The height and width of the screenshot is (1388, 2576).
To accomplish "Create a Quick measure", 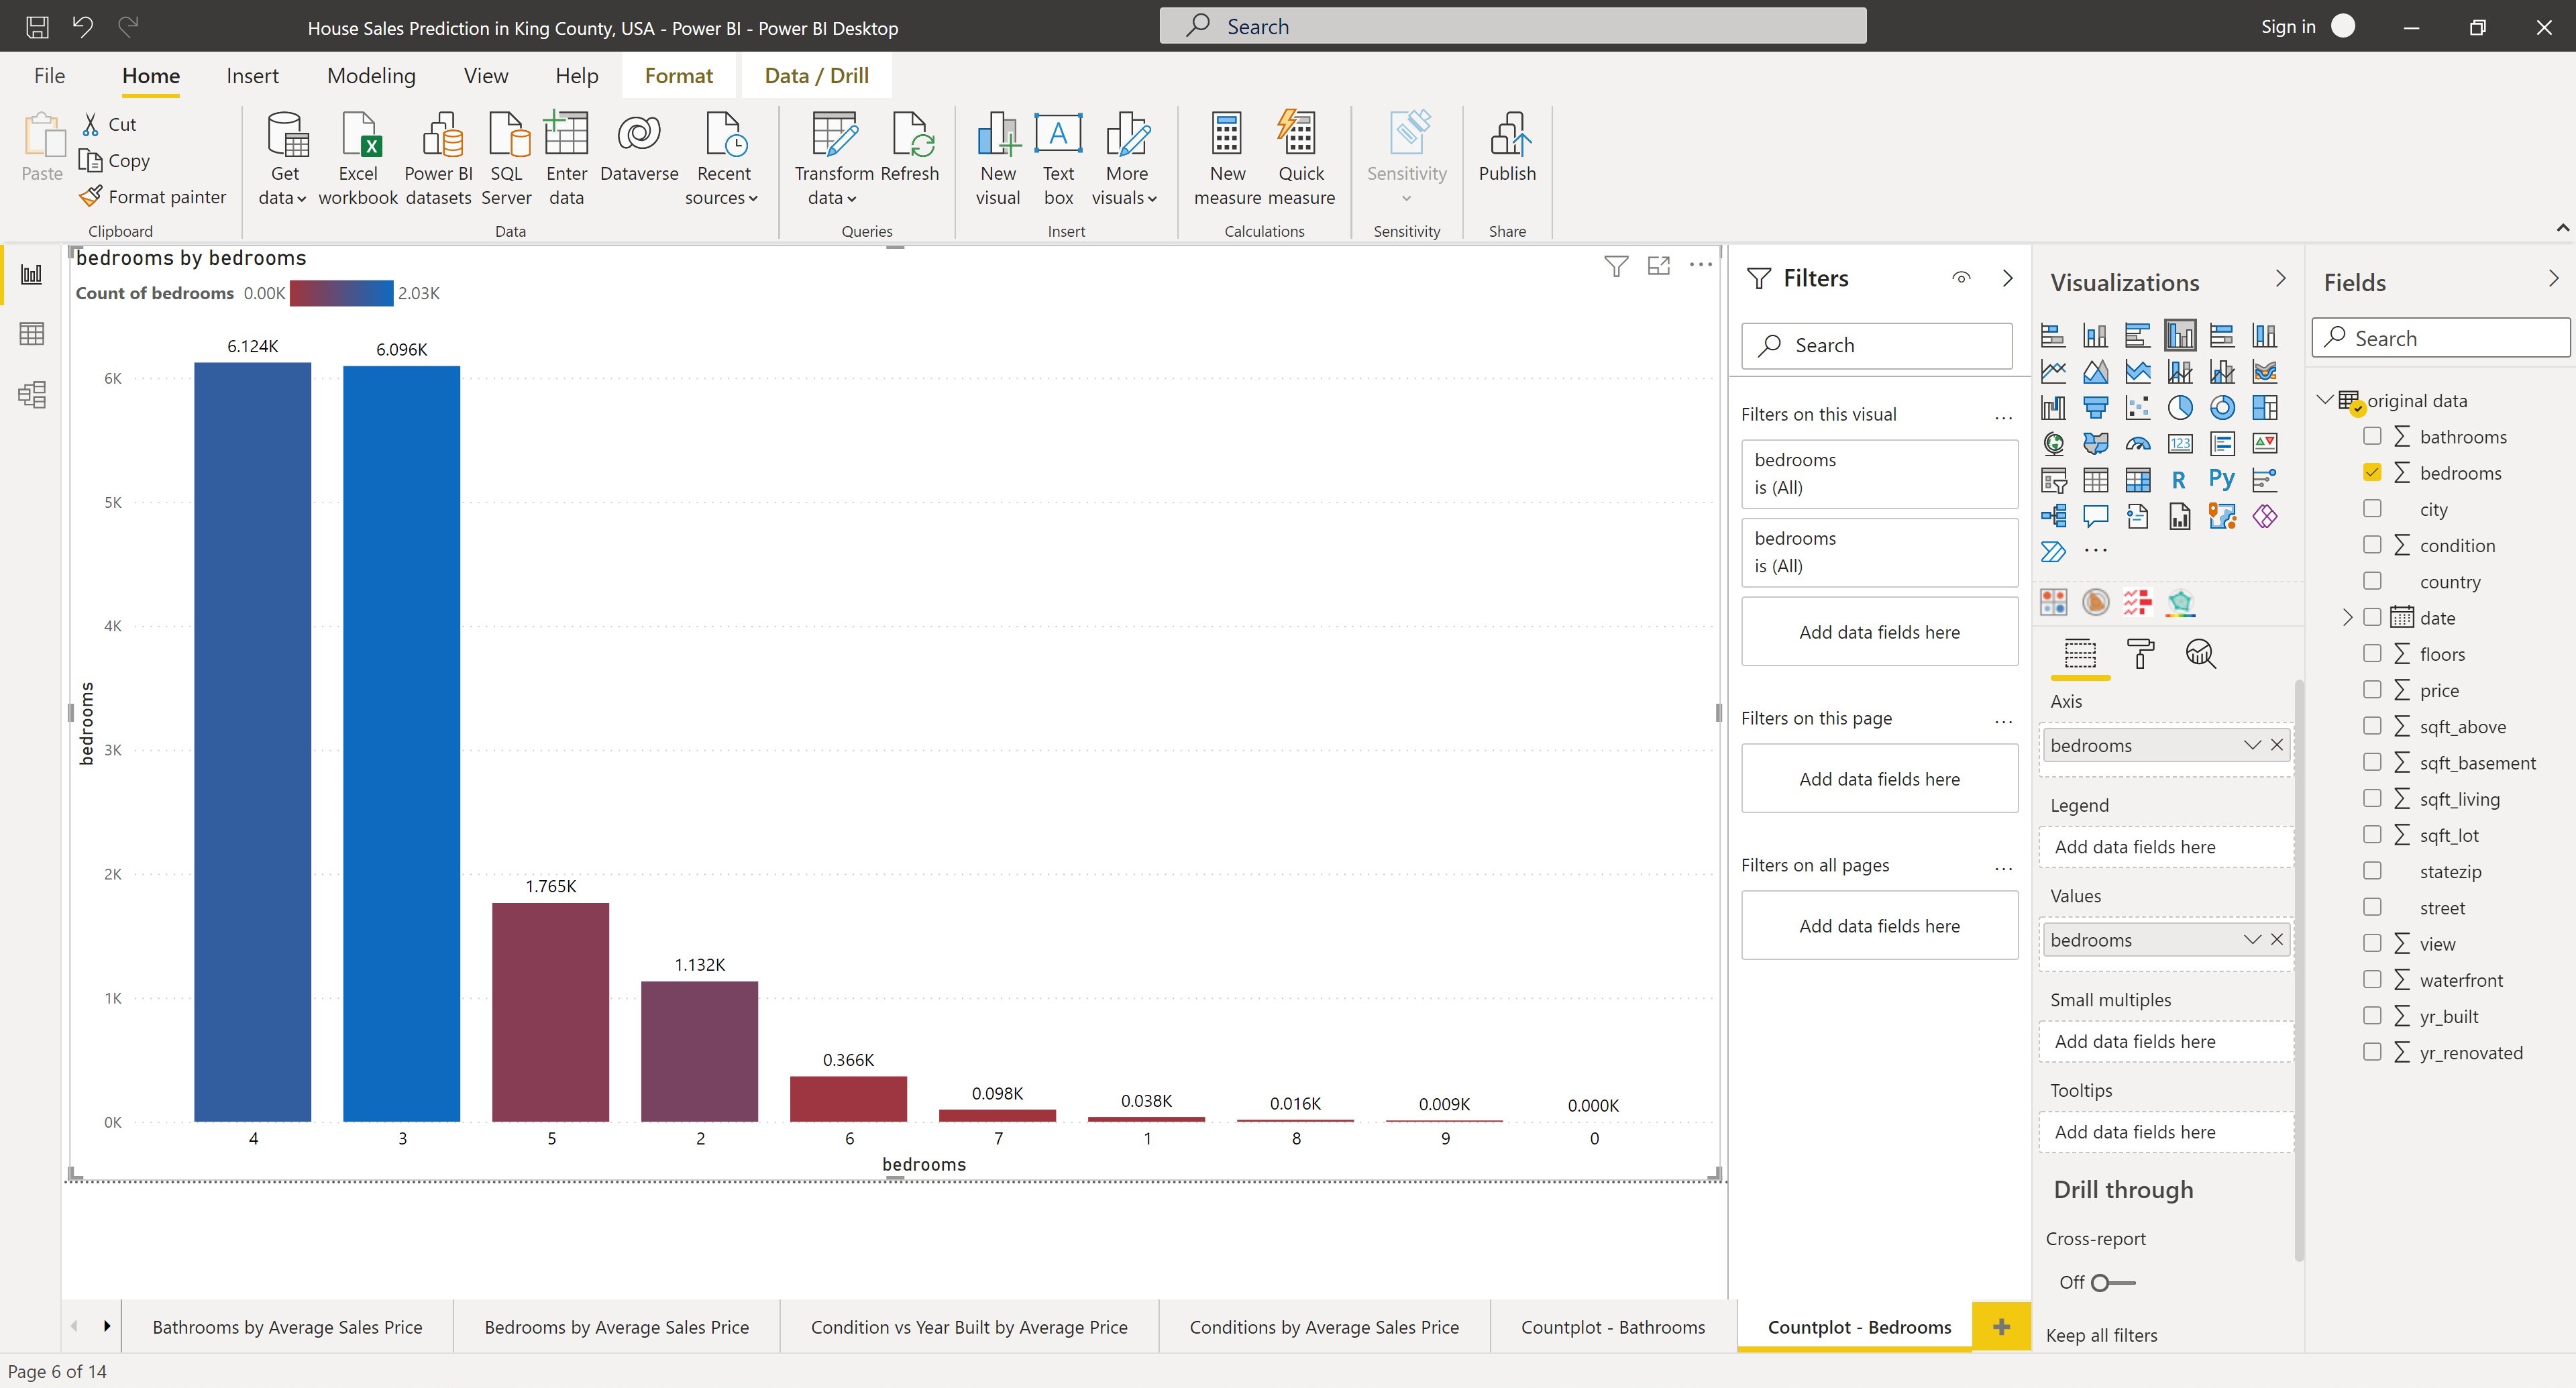I will (x=1300, y=159).
